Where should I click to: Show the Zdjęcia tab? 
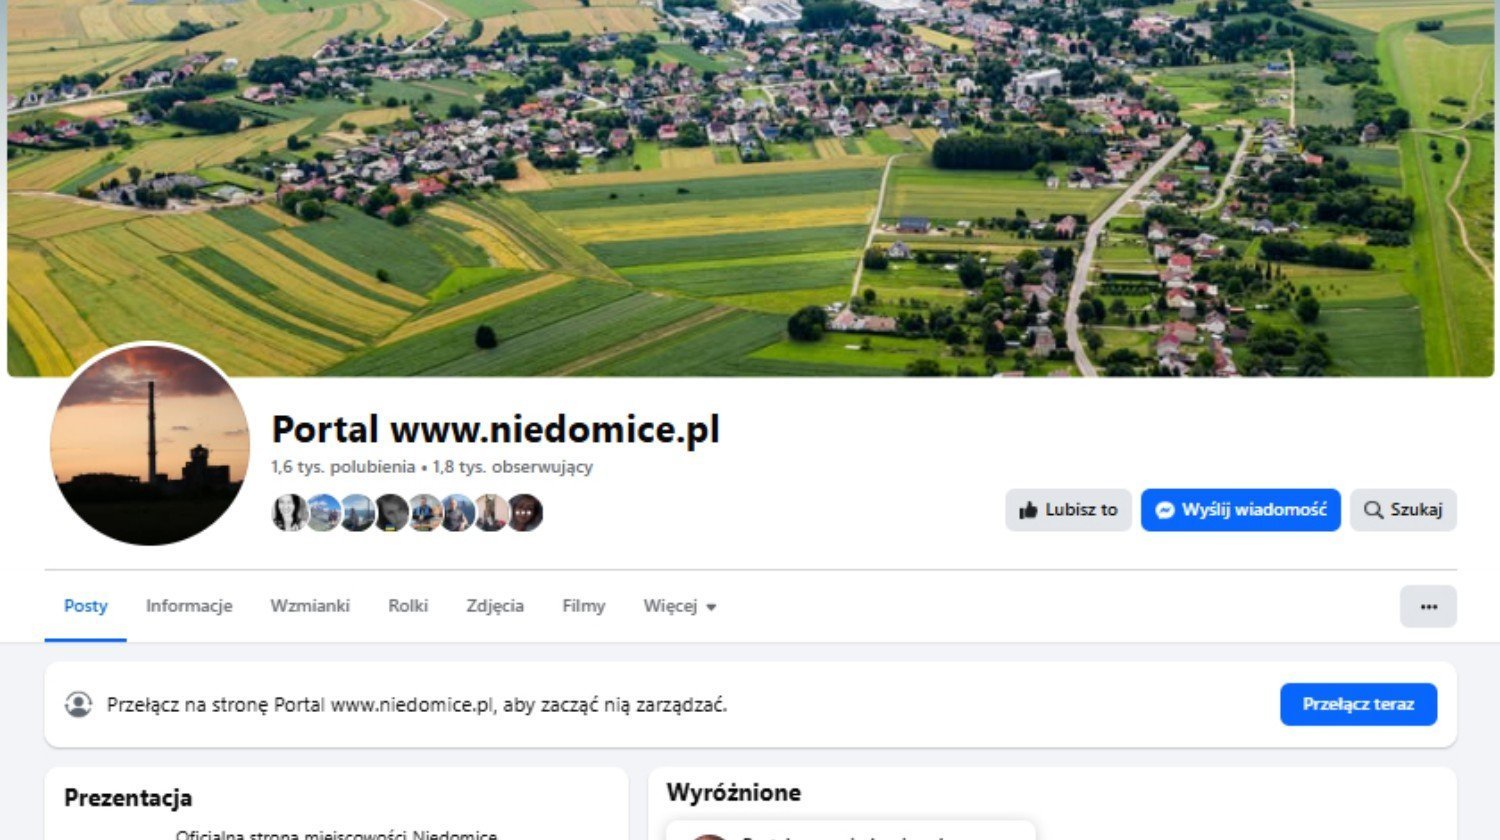tap(495, 606)
